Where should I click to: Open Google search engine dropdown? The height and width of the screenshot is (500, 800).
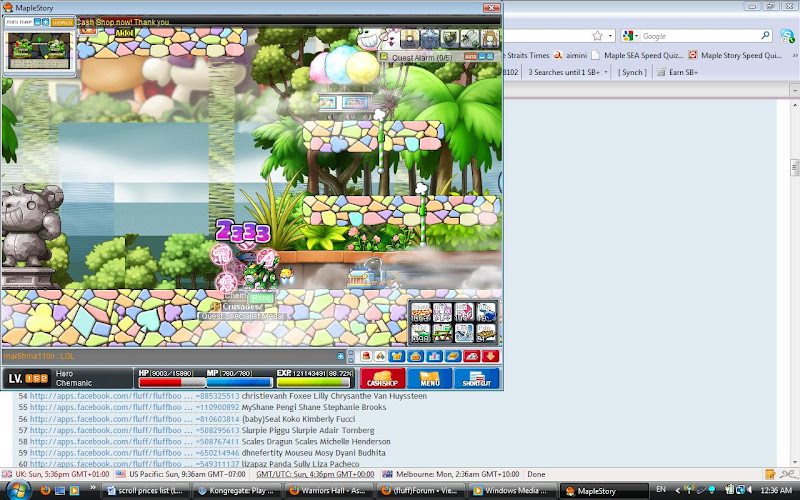(x=631, y=36)
